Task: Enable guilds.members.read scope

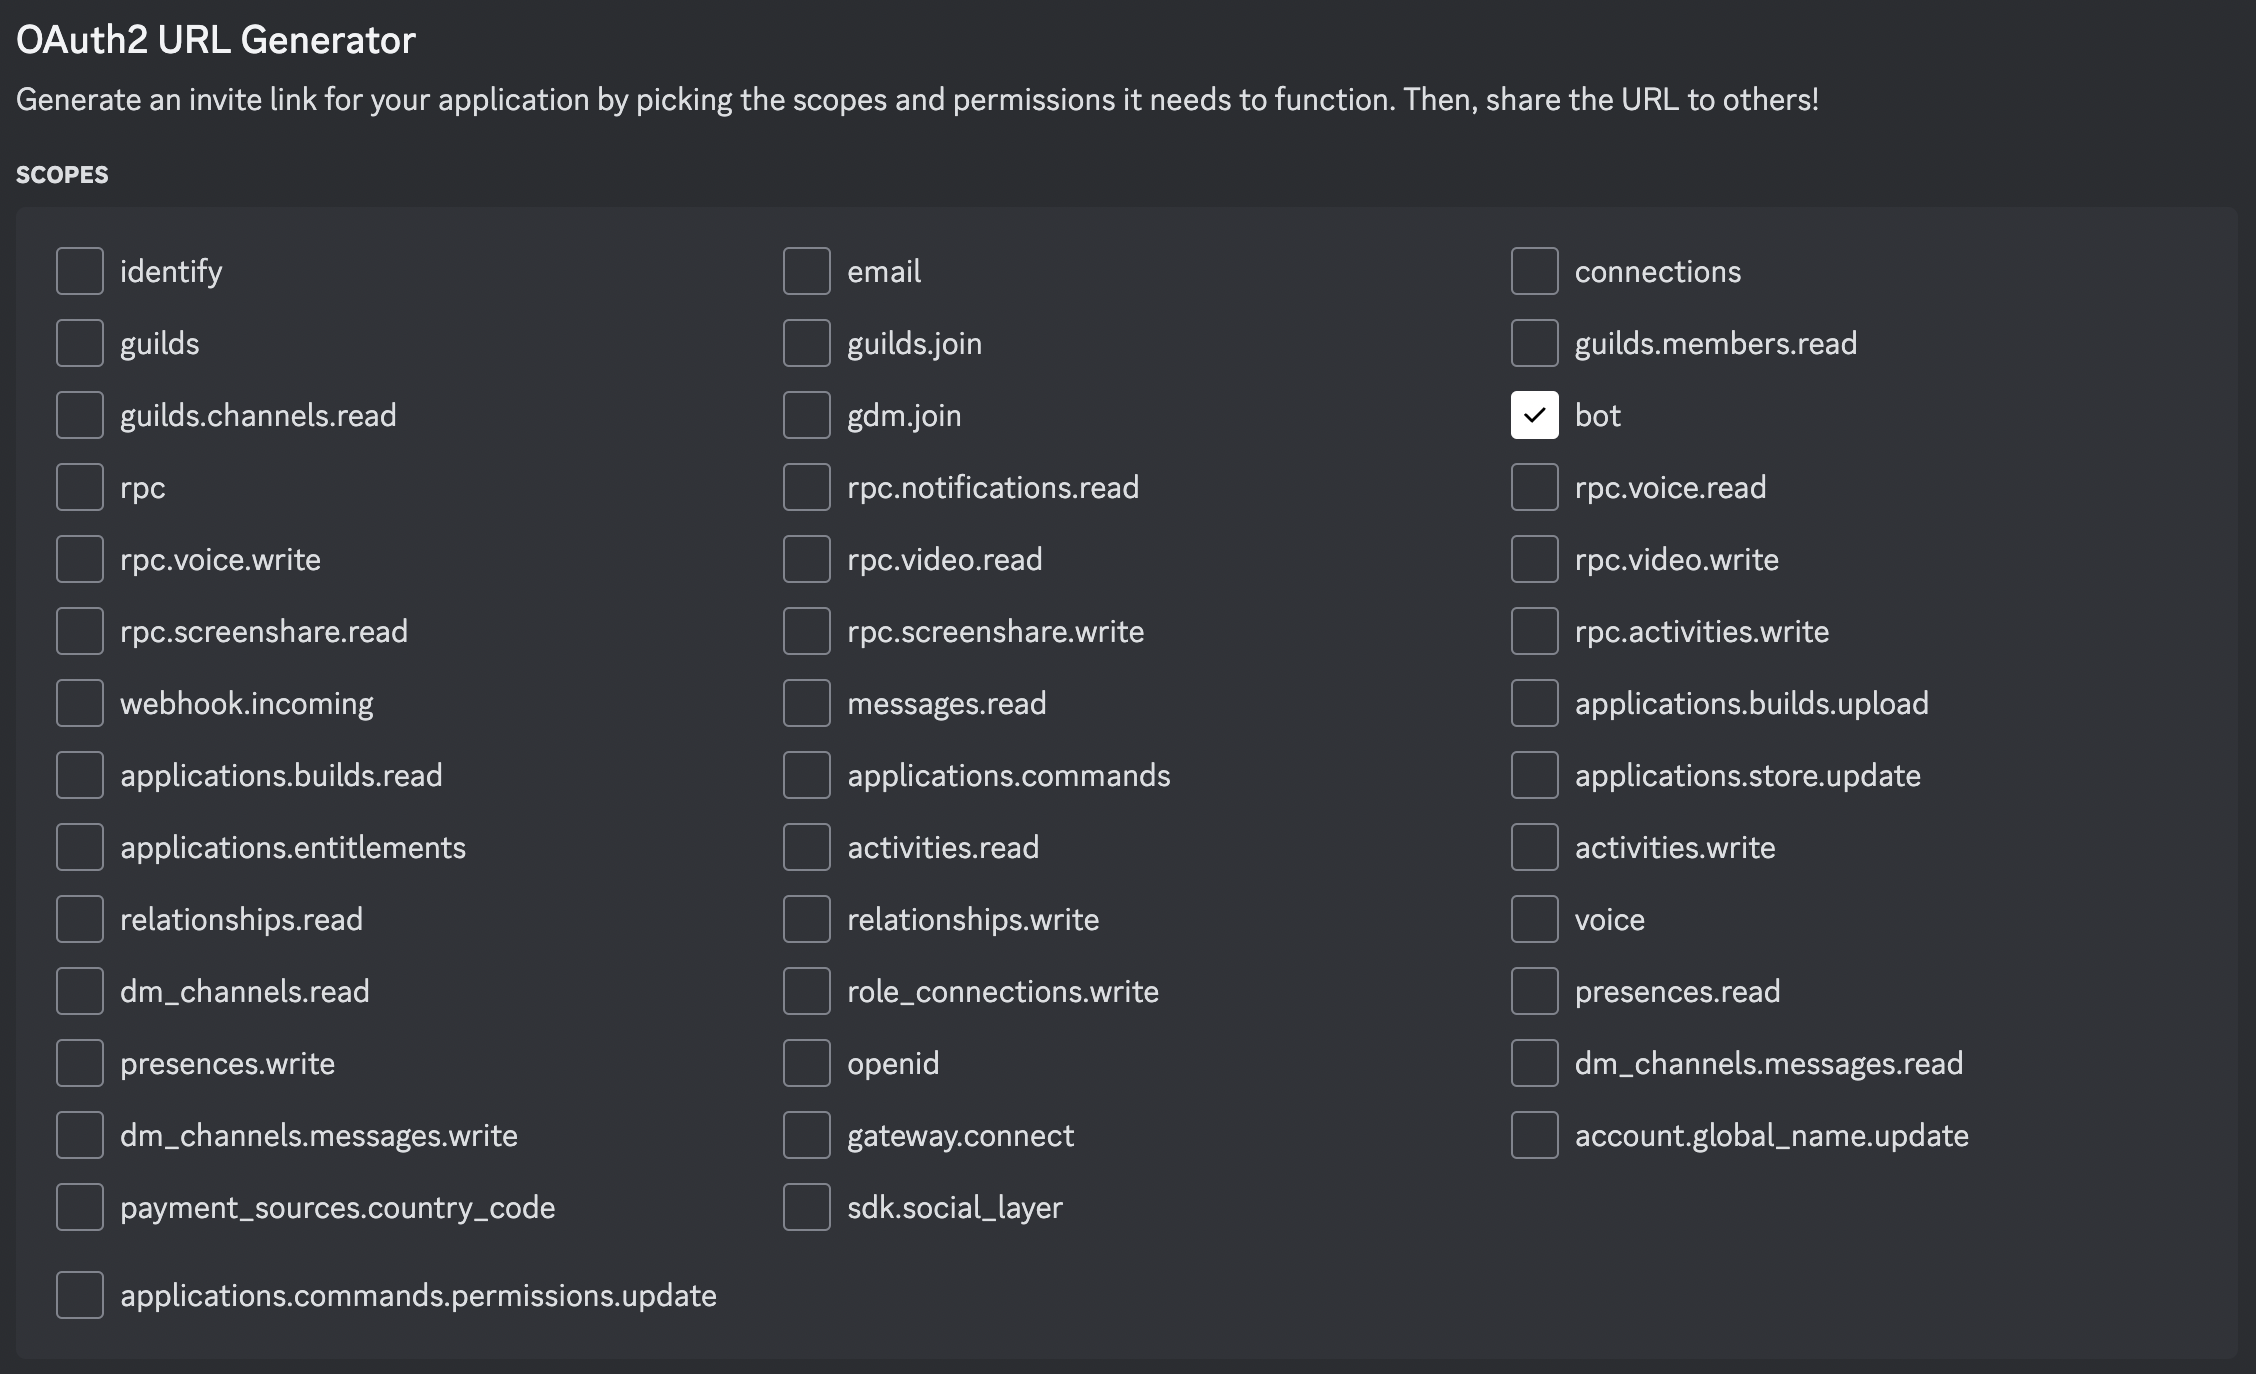Action: click(1534, 343)
